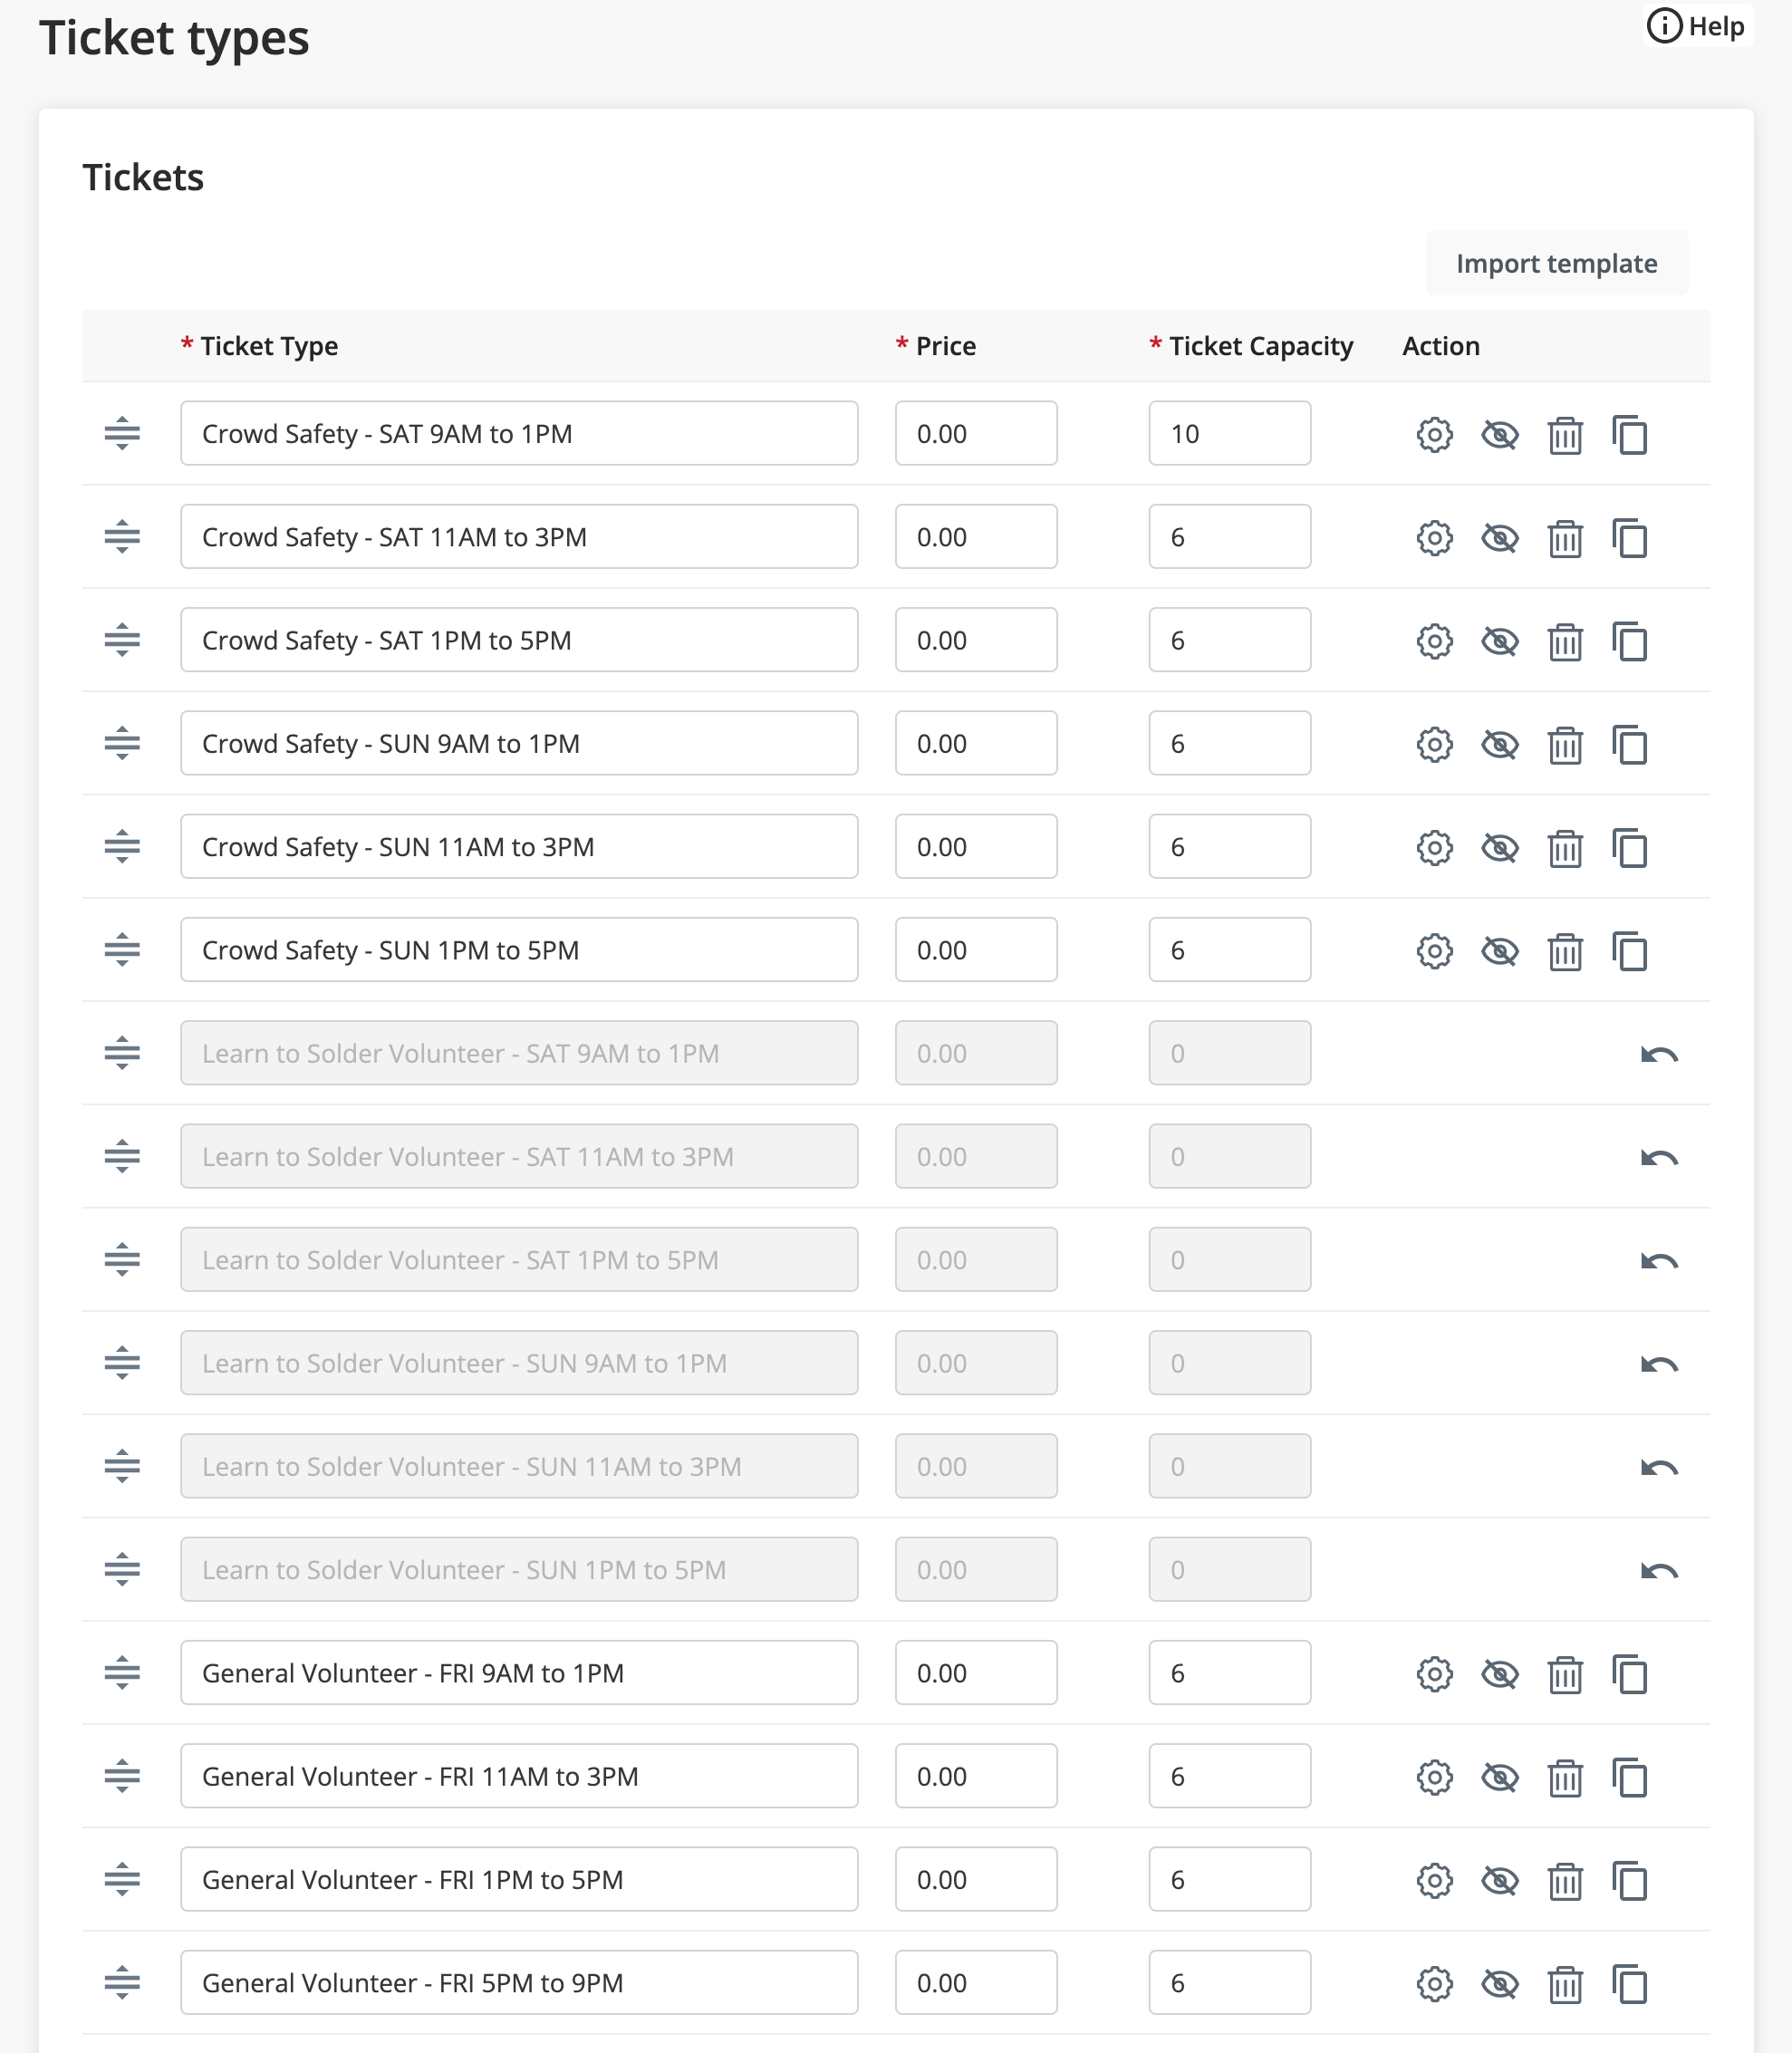Viewport: 1792px width, 2053px height.
Task: Hide Crowd Safety - SAT 9AM to 1PM ticket
Action: pos(1499,434)
